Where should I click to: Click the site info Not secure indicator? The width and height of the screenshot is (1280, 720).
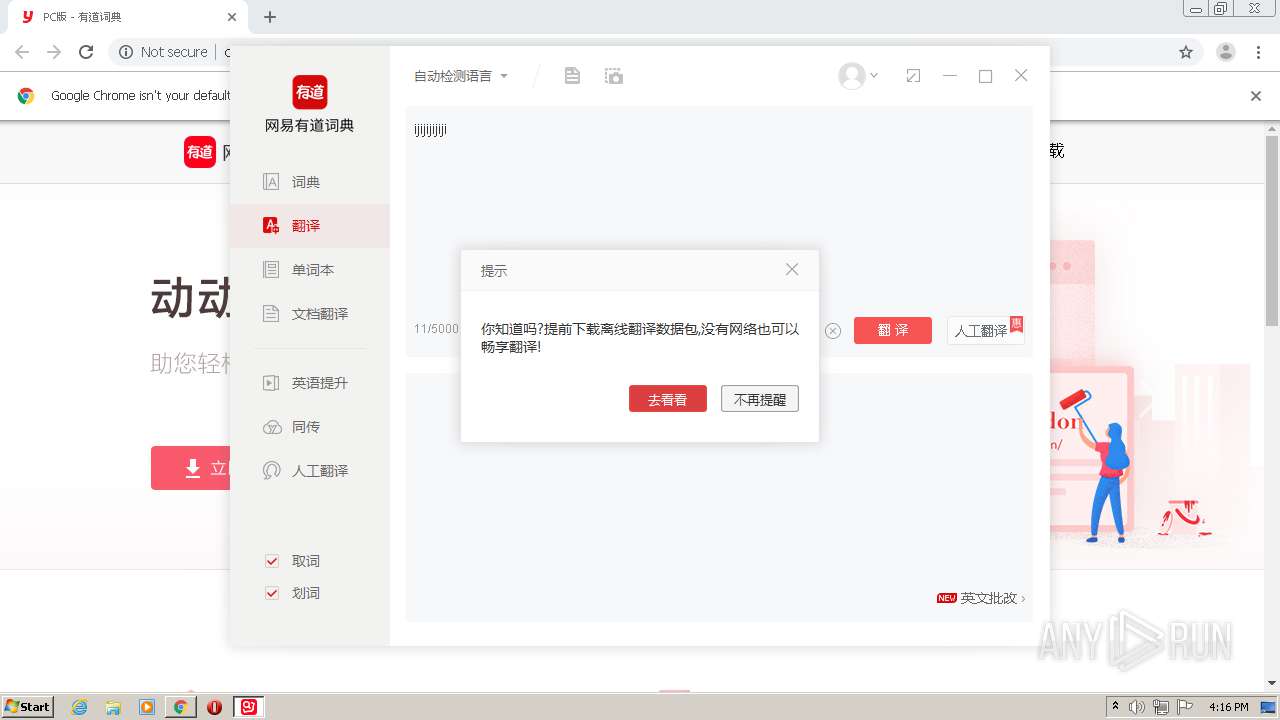pos(164,52)
